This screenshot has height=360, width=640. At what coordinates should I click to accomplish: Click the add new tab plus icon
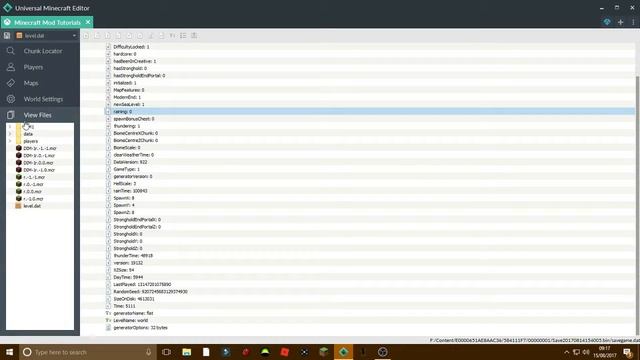tap(620, 22)
